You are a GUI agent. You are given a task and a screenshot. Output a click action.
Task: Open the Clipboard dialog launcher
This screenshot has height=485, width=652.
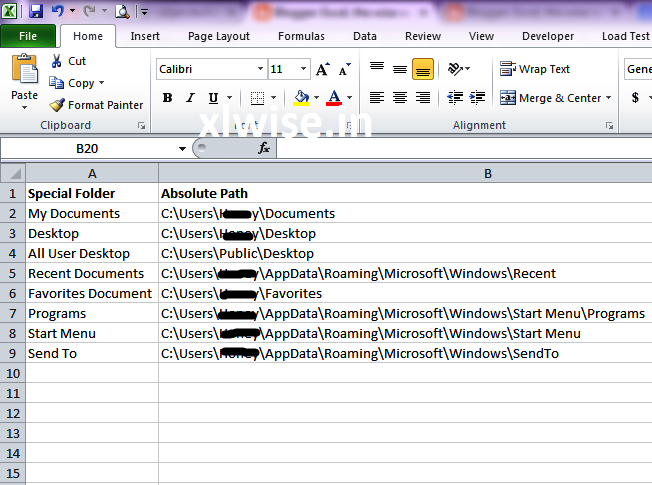tap(141, 126)
